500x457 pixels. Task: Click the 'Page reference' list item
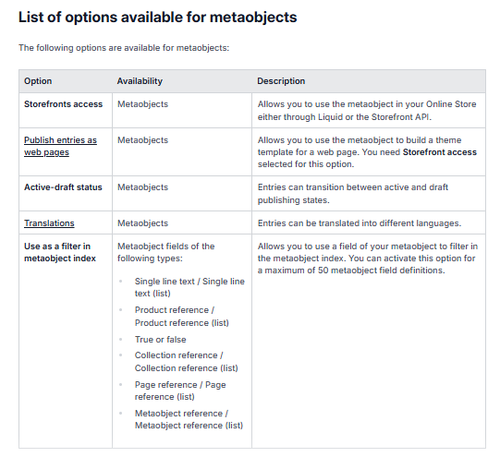tap(180, 391)
